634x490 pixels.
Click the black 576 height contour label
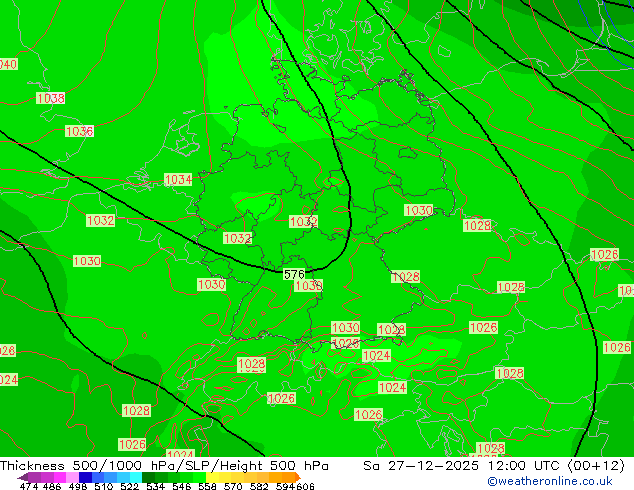pos(294,275)
